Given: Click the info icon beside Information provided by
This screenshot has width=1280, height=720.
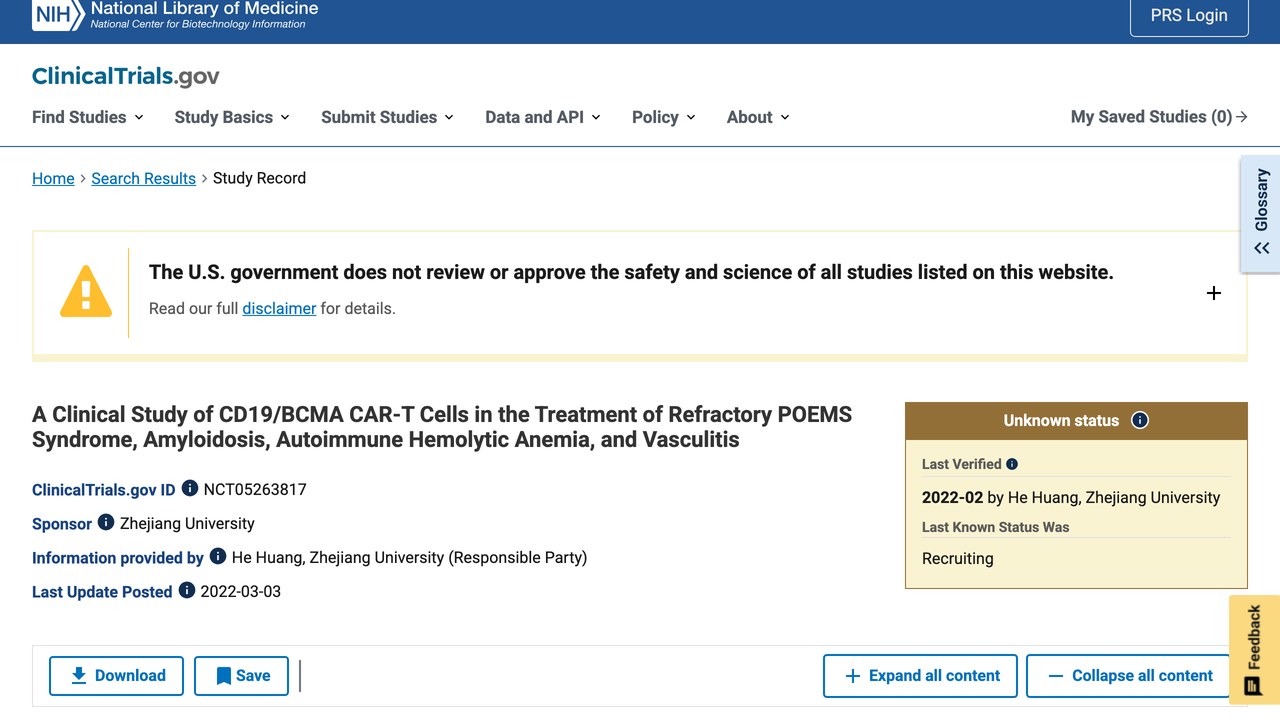Looking at the screenshot, I should tap(218, 557).
